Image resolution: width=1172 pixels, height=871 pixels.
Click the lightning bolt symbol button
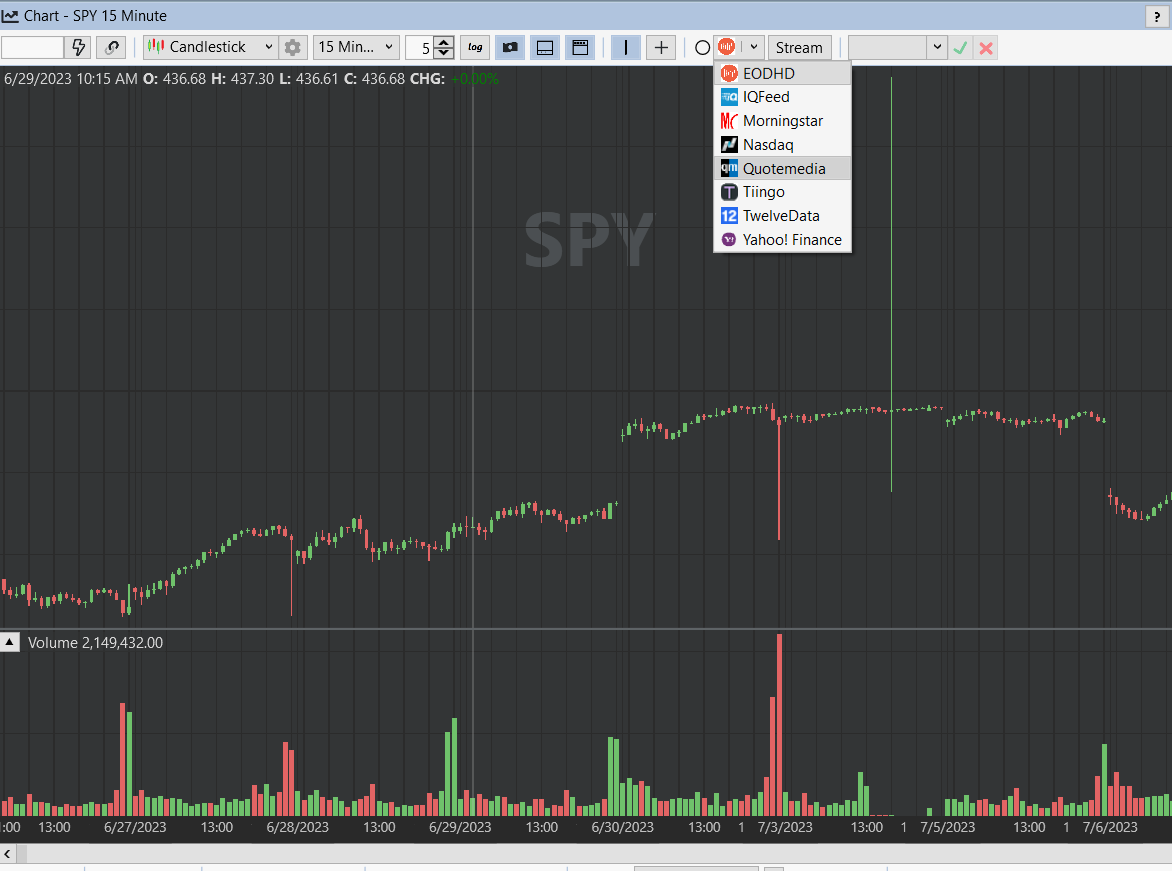tap(78, 48)
